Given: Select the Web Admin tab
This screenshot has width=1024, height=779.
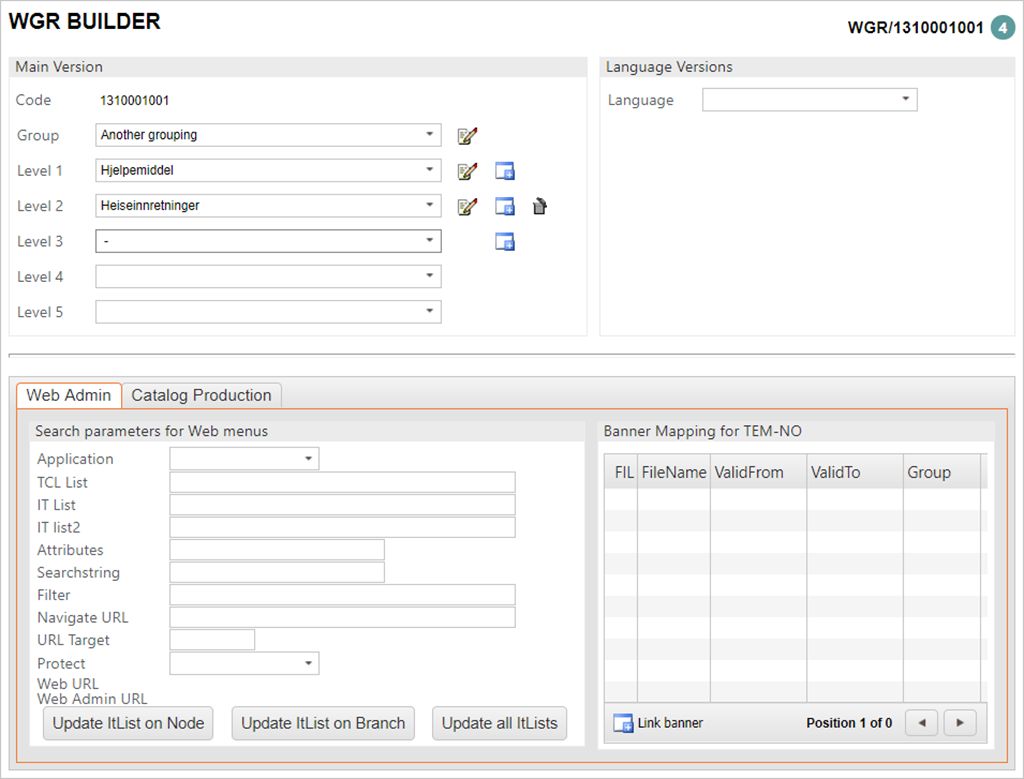Looking at the screenshot, I should [69, 395].
